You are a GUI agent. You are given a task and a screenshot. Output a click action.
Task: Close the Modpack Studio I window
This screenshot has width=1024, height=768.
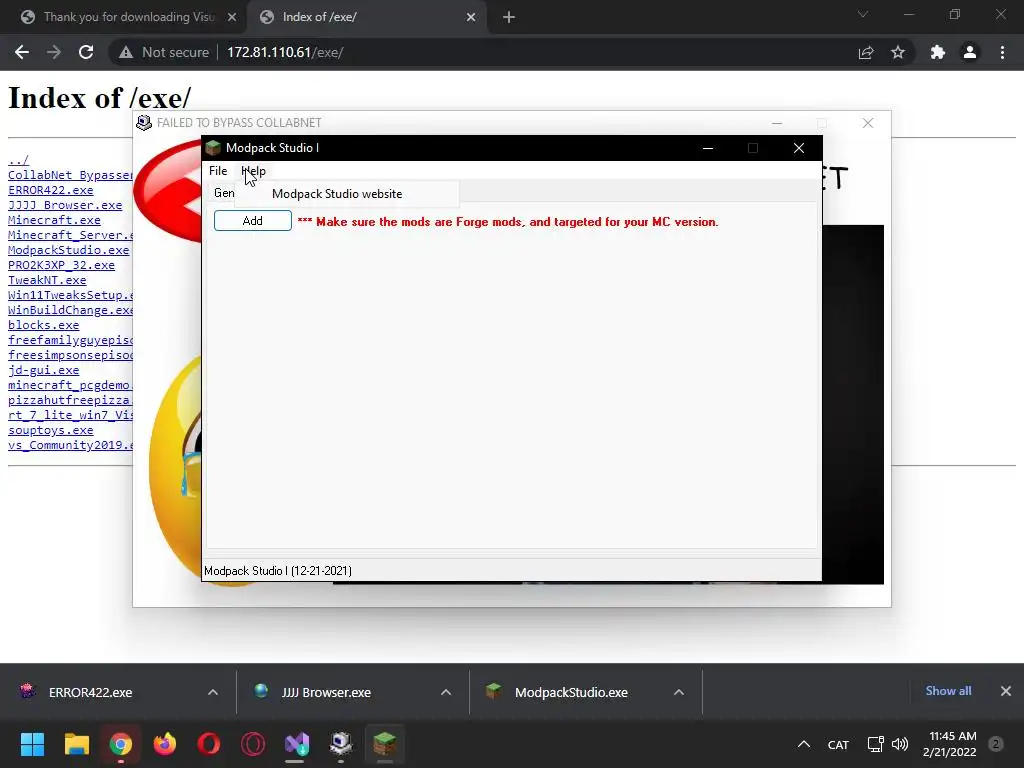tap(799, 148)
